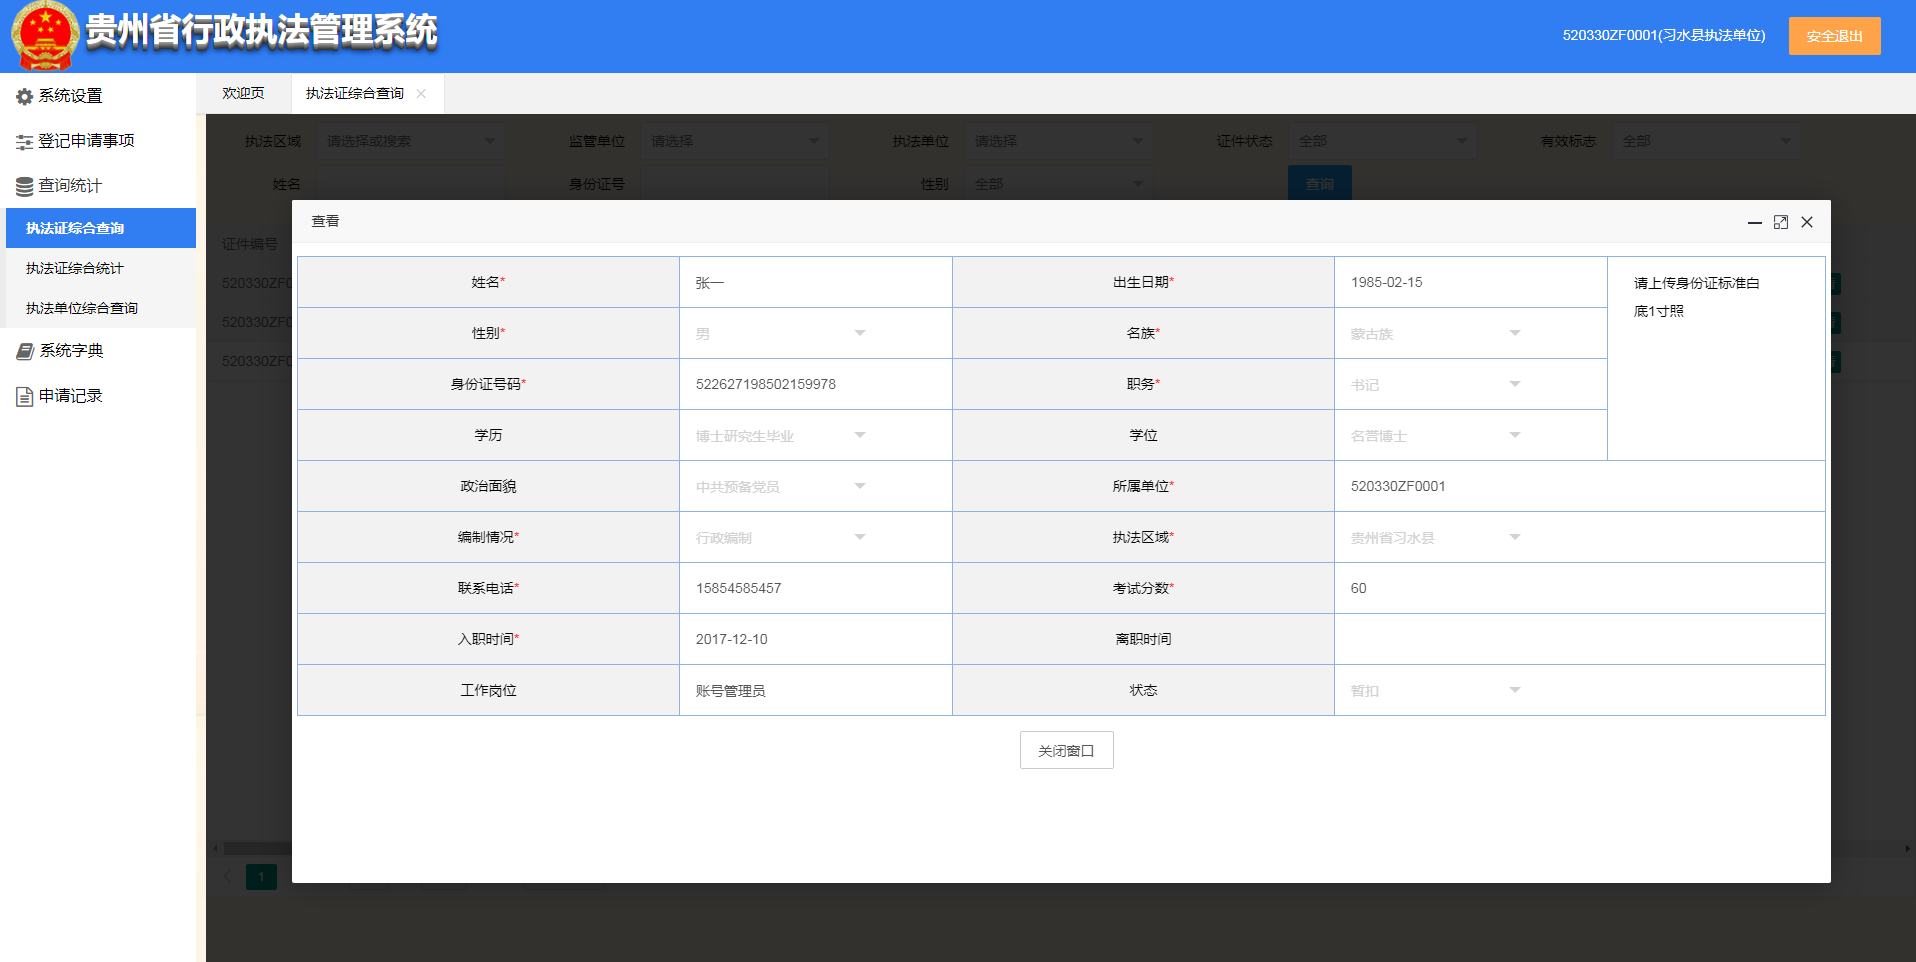Viewport: 1916px width, 962px height.
Task: Open the 执法单位 dropdown in the background filter
Action: (x=1058, y=141)
